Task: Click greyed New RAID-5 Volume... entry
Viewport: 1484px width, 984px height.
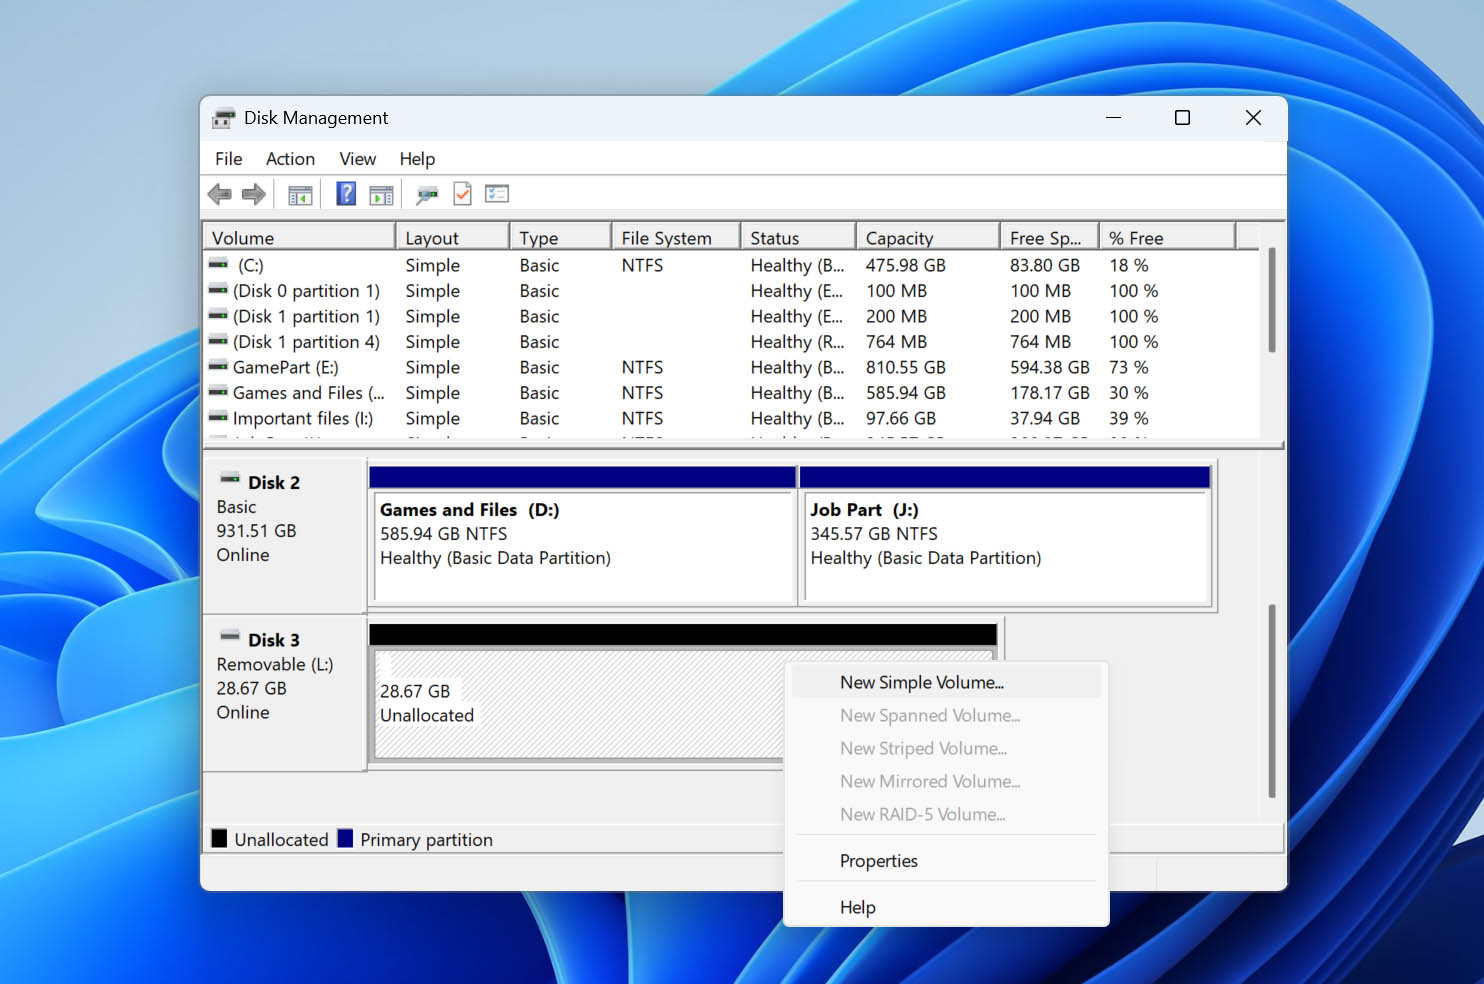Action: tap(946, 814)
